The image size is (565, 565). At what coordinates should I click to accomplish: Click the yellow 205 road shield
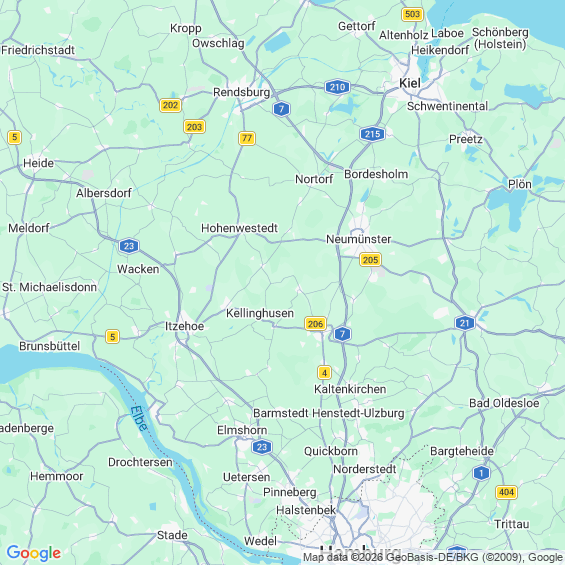(x=370, y=260)
